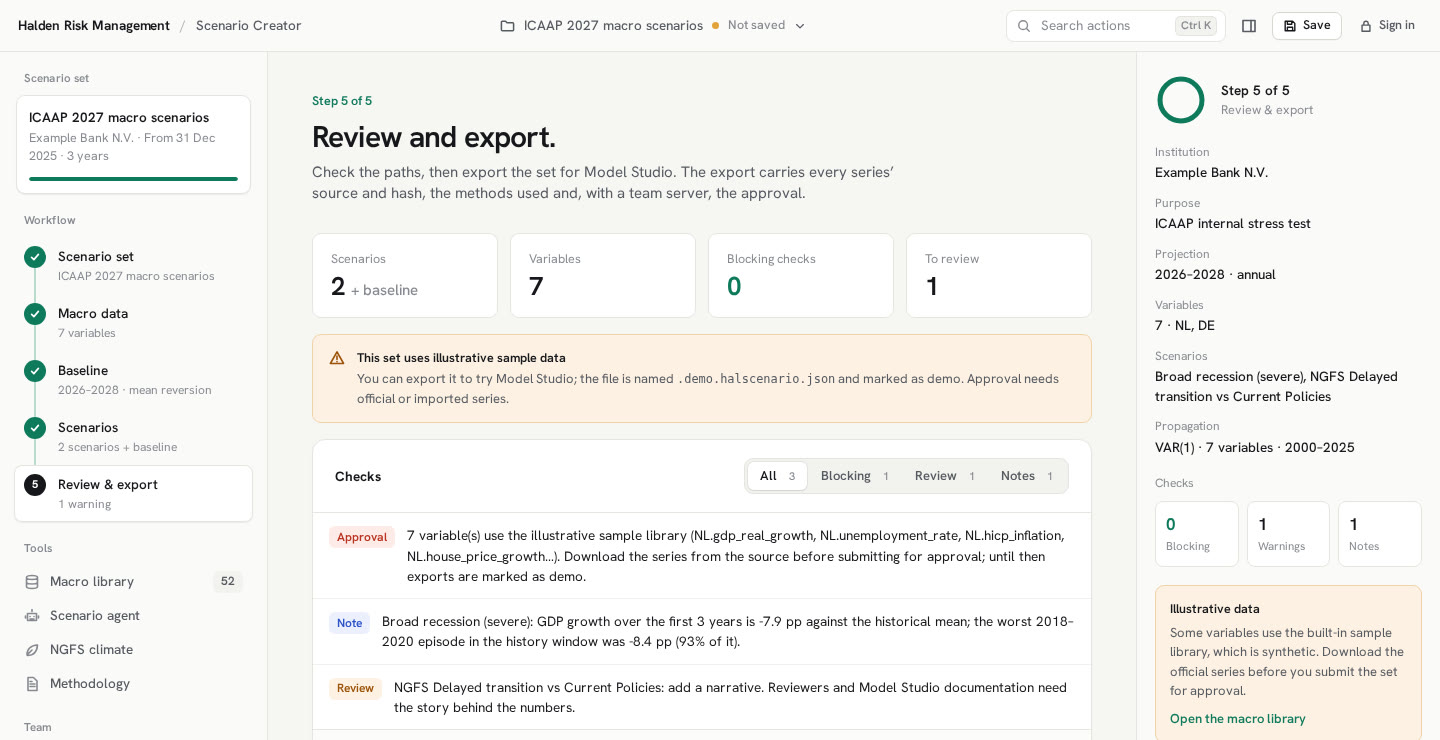Click the Macro library database icon
1440x740 pixels.
pos(32,582)
